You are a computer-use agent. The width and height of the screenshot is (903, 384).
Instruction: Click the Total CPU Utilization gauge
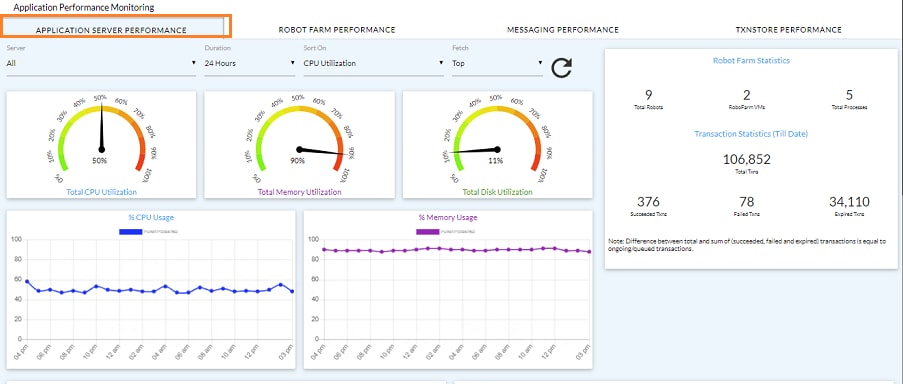pos(101,138)
